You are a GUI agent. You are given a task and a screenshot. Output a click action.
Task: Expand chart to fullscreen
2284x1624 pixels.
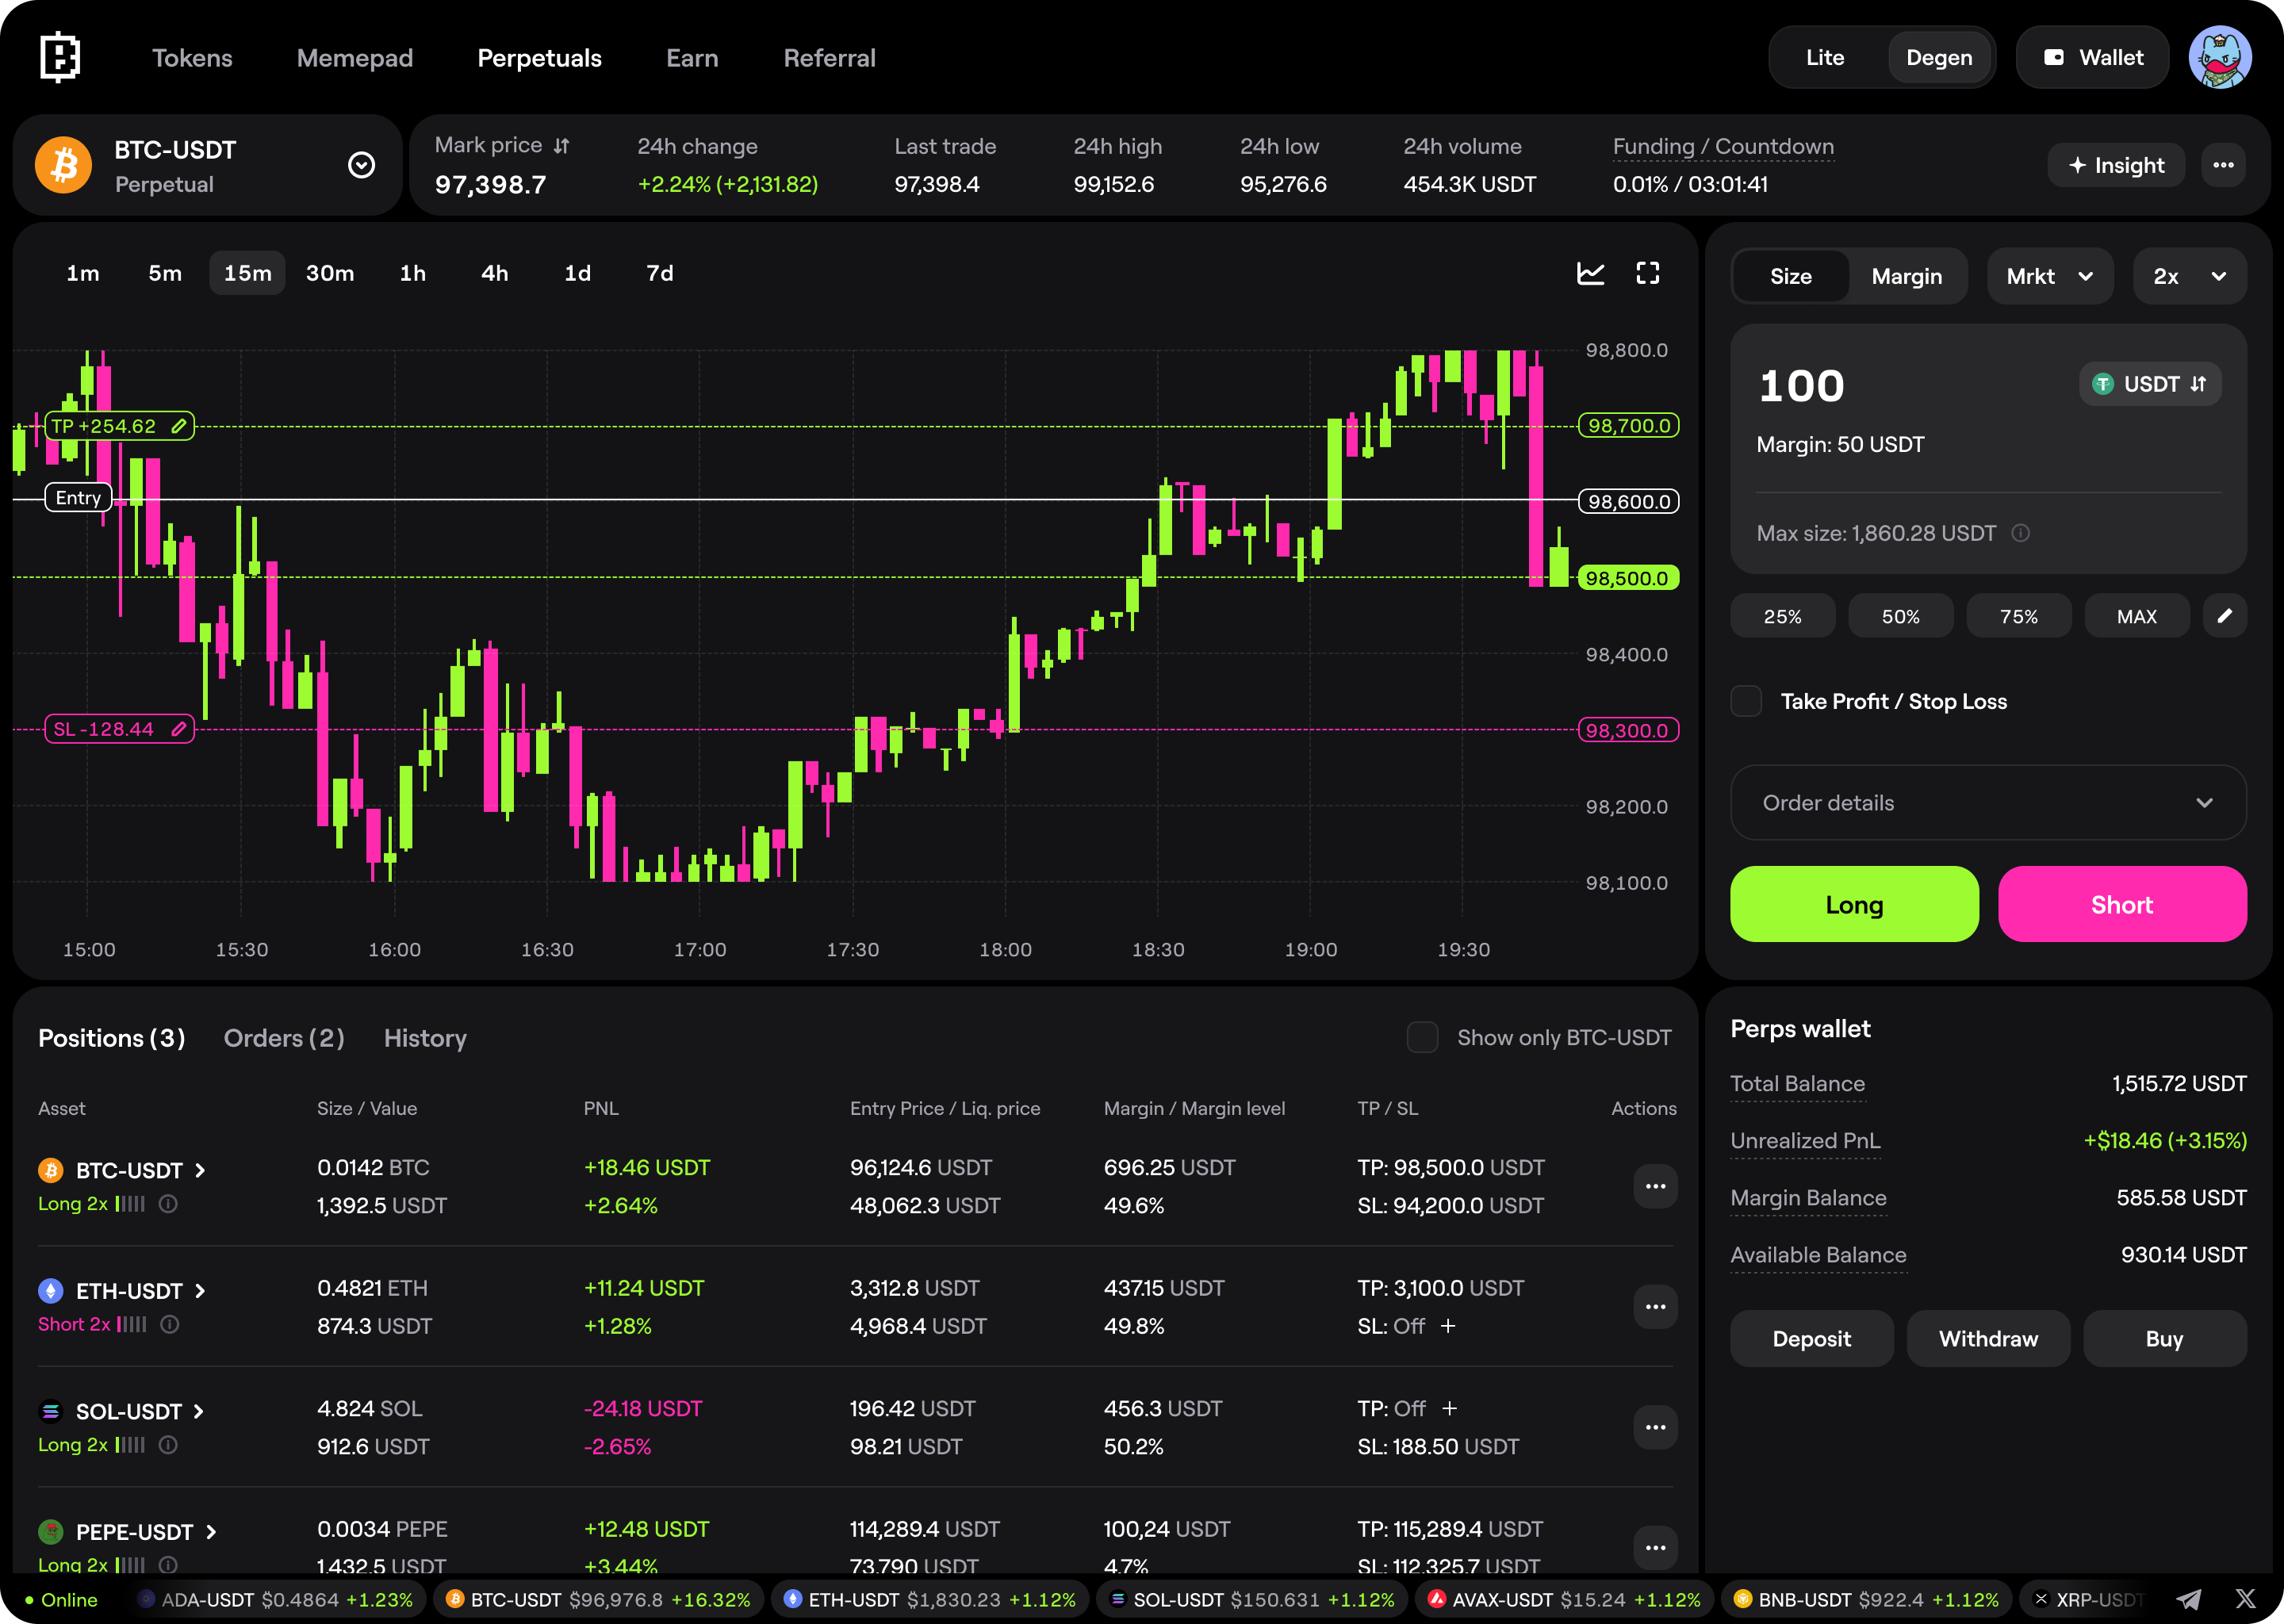point(1648,273)
